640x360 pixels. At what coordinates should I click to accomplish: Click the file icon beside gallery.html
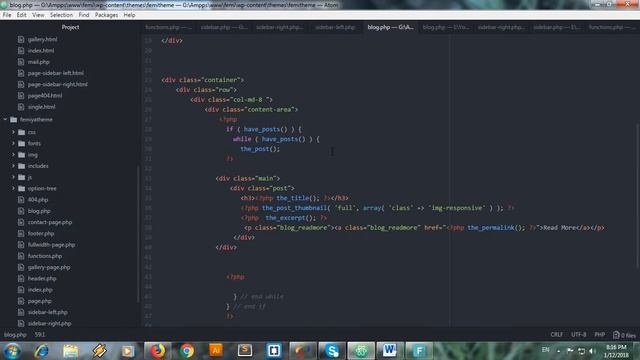pos(21,39)
